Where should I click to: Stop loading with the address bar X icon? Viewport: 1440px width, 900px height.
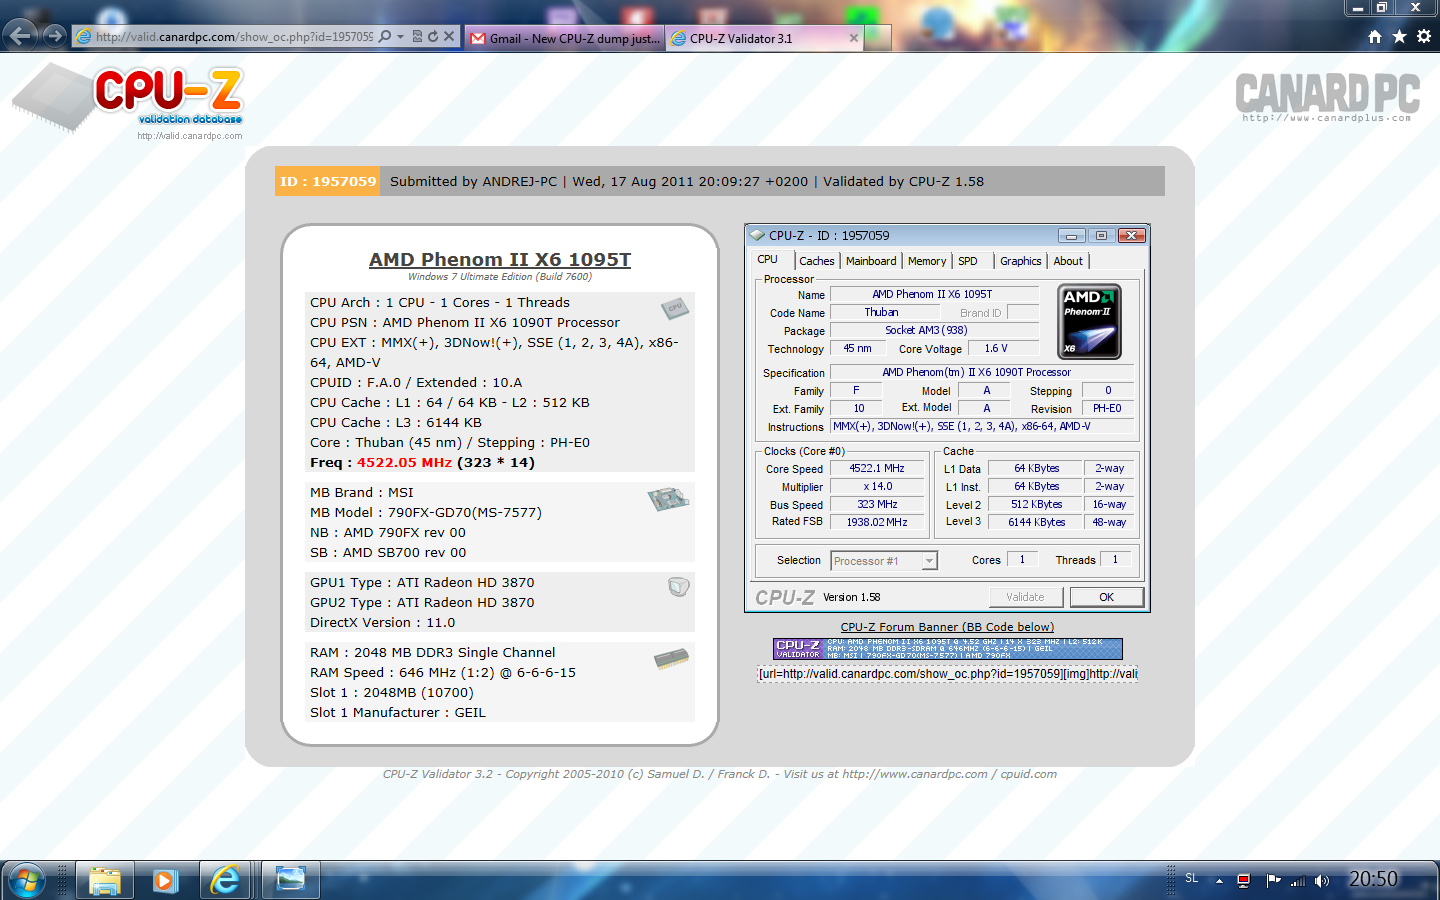449,36
